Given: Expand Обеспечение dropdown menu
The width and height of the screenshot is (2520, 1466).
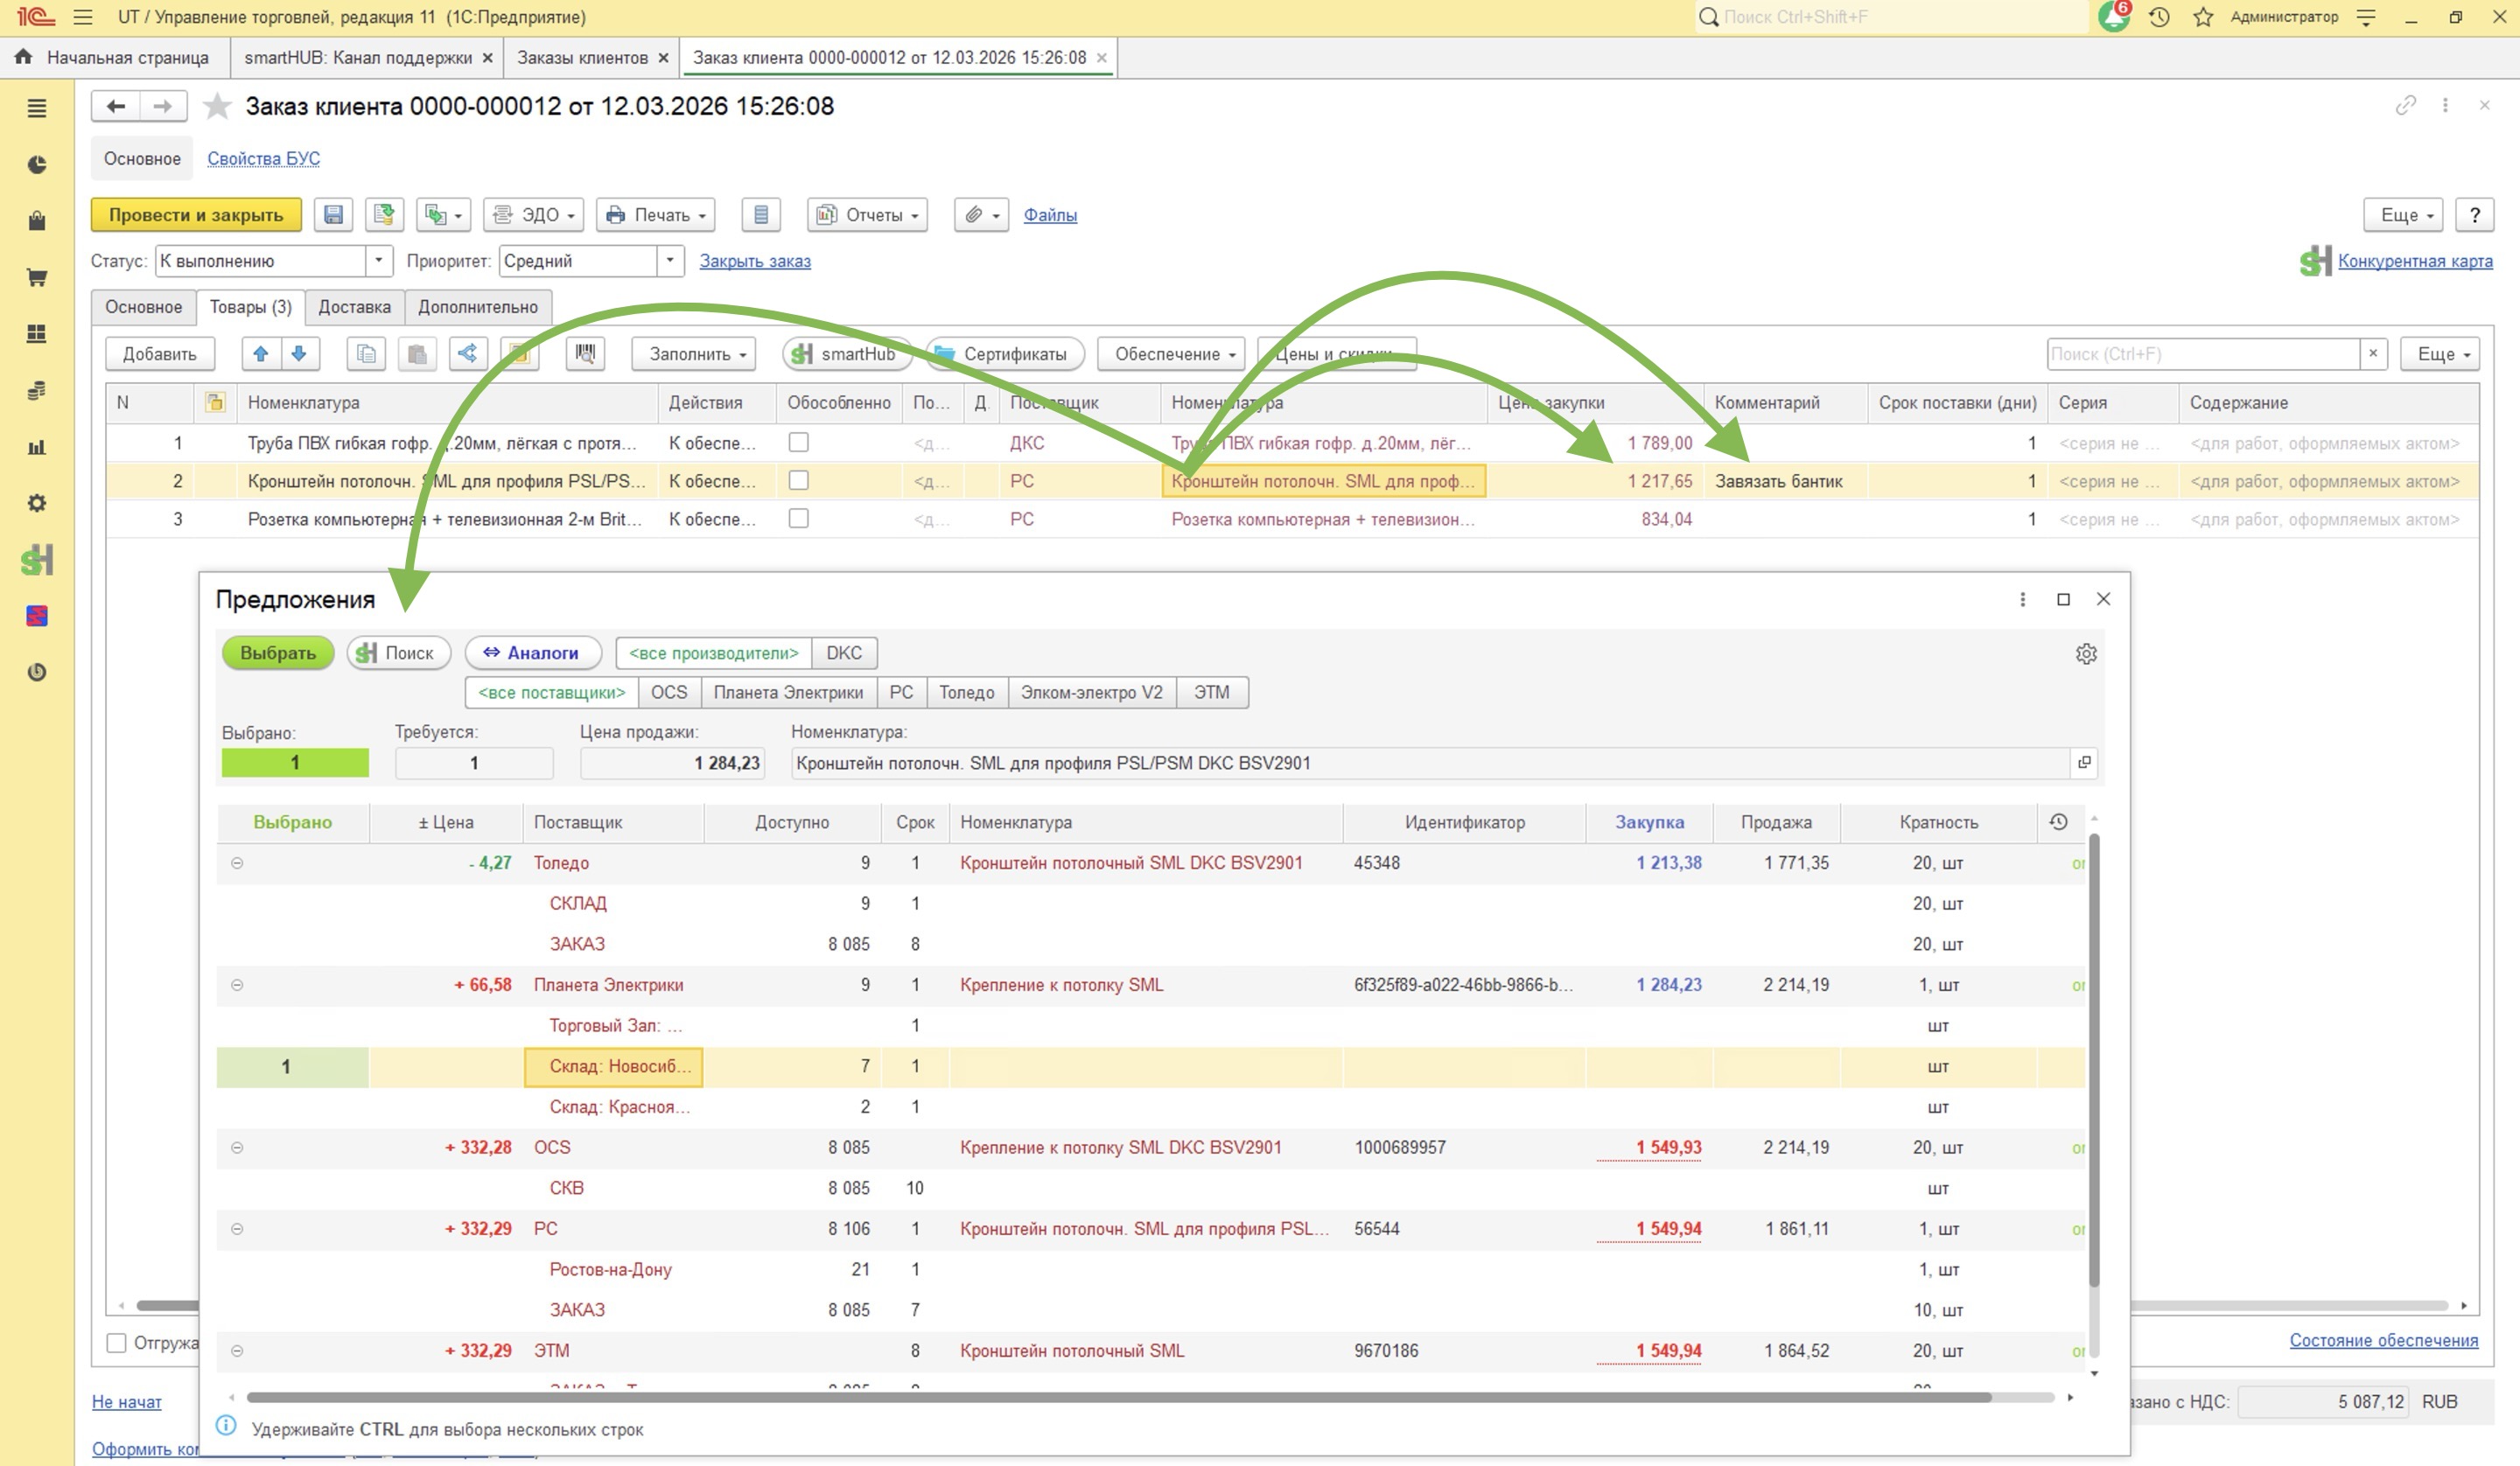Looking at the screenshot, I should tap(1171, 354).
